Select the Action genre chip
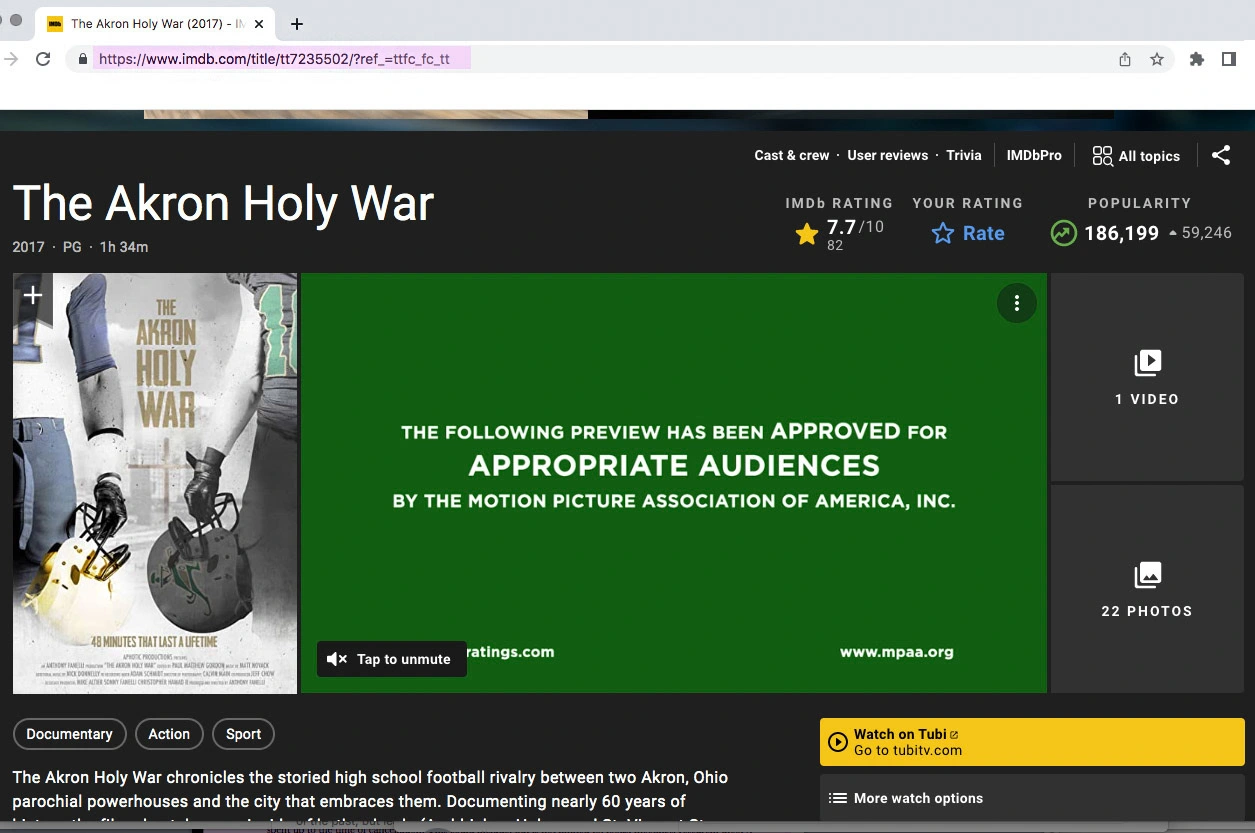This screenshot has height=833, width=1255. tap(169, 734)
